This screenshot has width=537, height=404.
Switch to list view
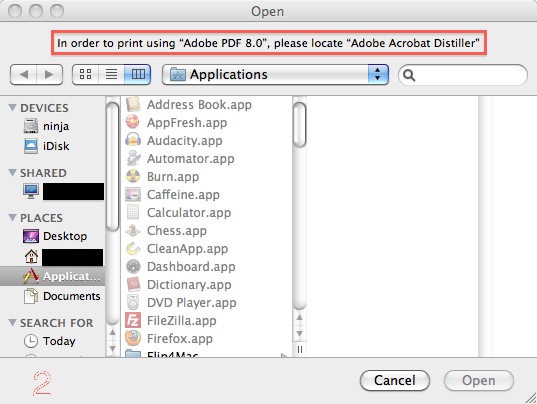point(111,74)
